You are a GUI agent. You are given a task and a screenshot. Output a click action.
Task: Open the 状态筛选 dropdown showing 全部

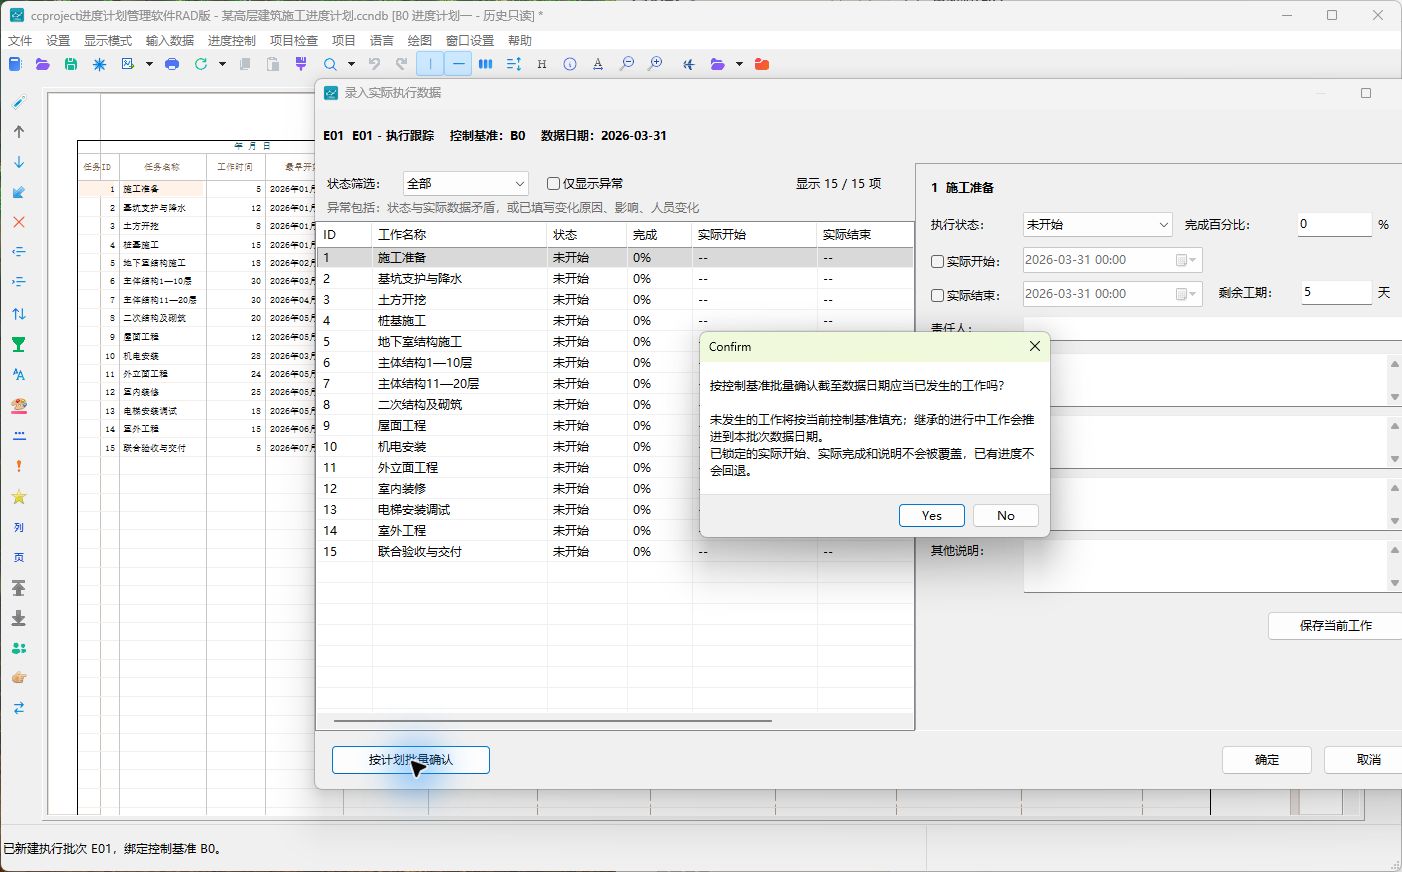(x=466, y=183)
